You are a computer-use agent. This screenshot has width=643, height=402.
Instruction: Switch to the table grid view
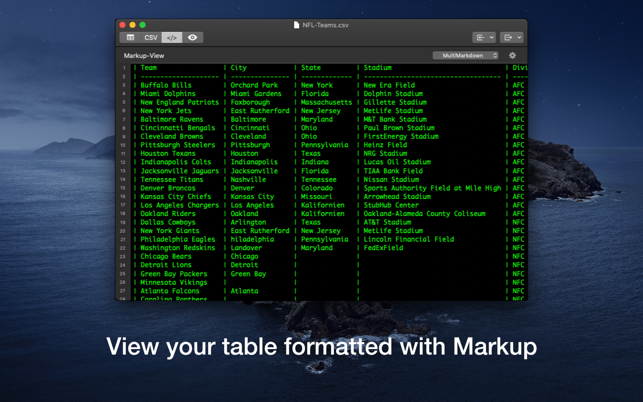(130, 37)
